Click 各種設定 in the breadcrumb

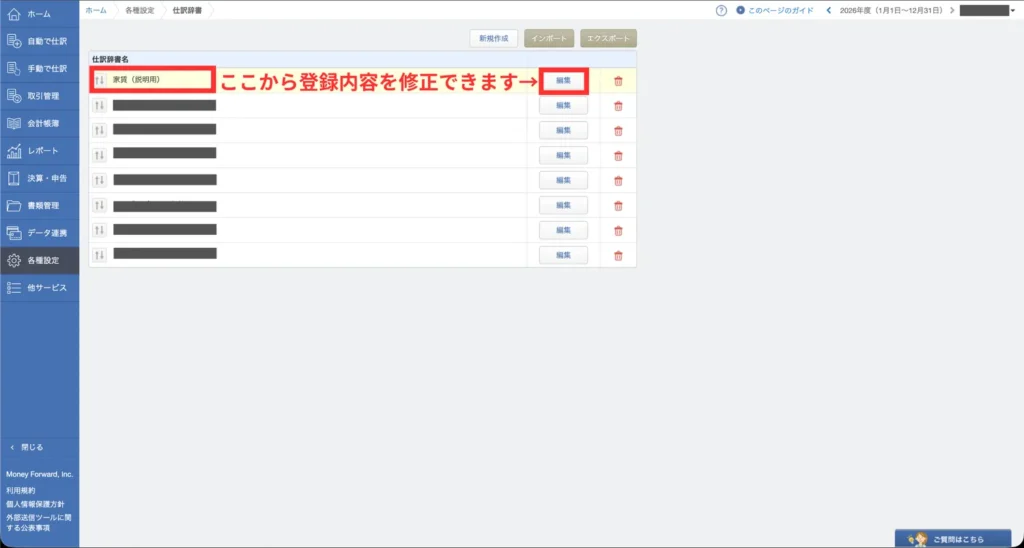[140, 10]
